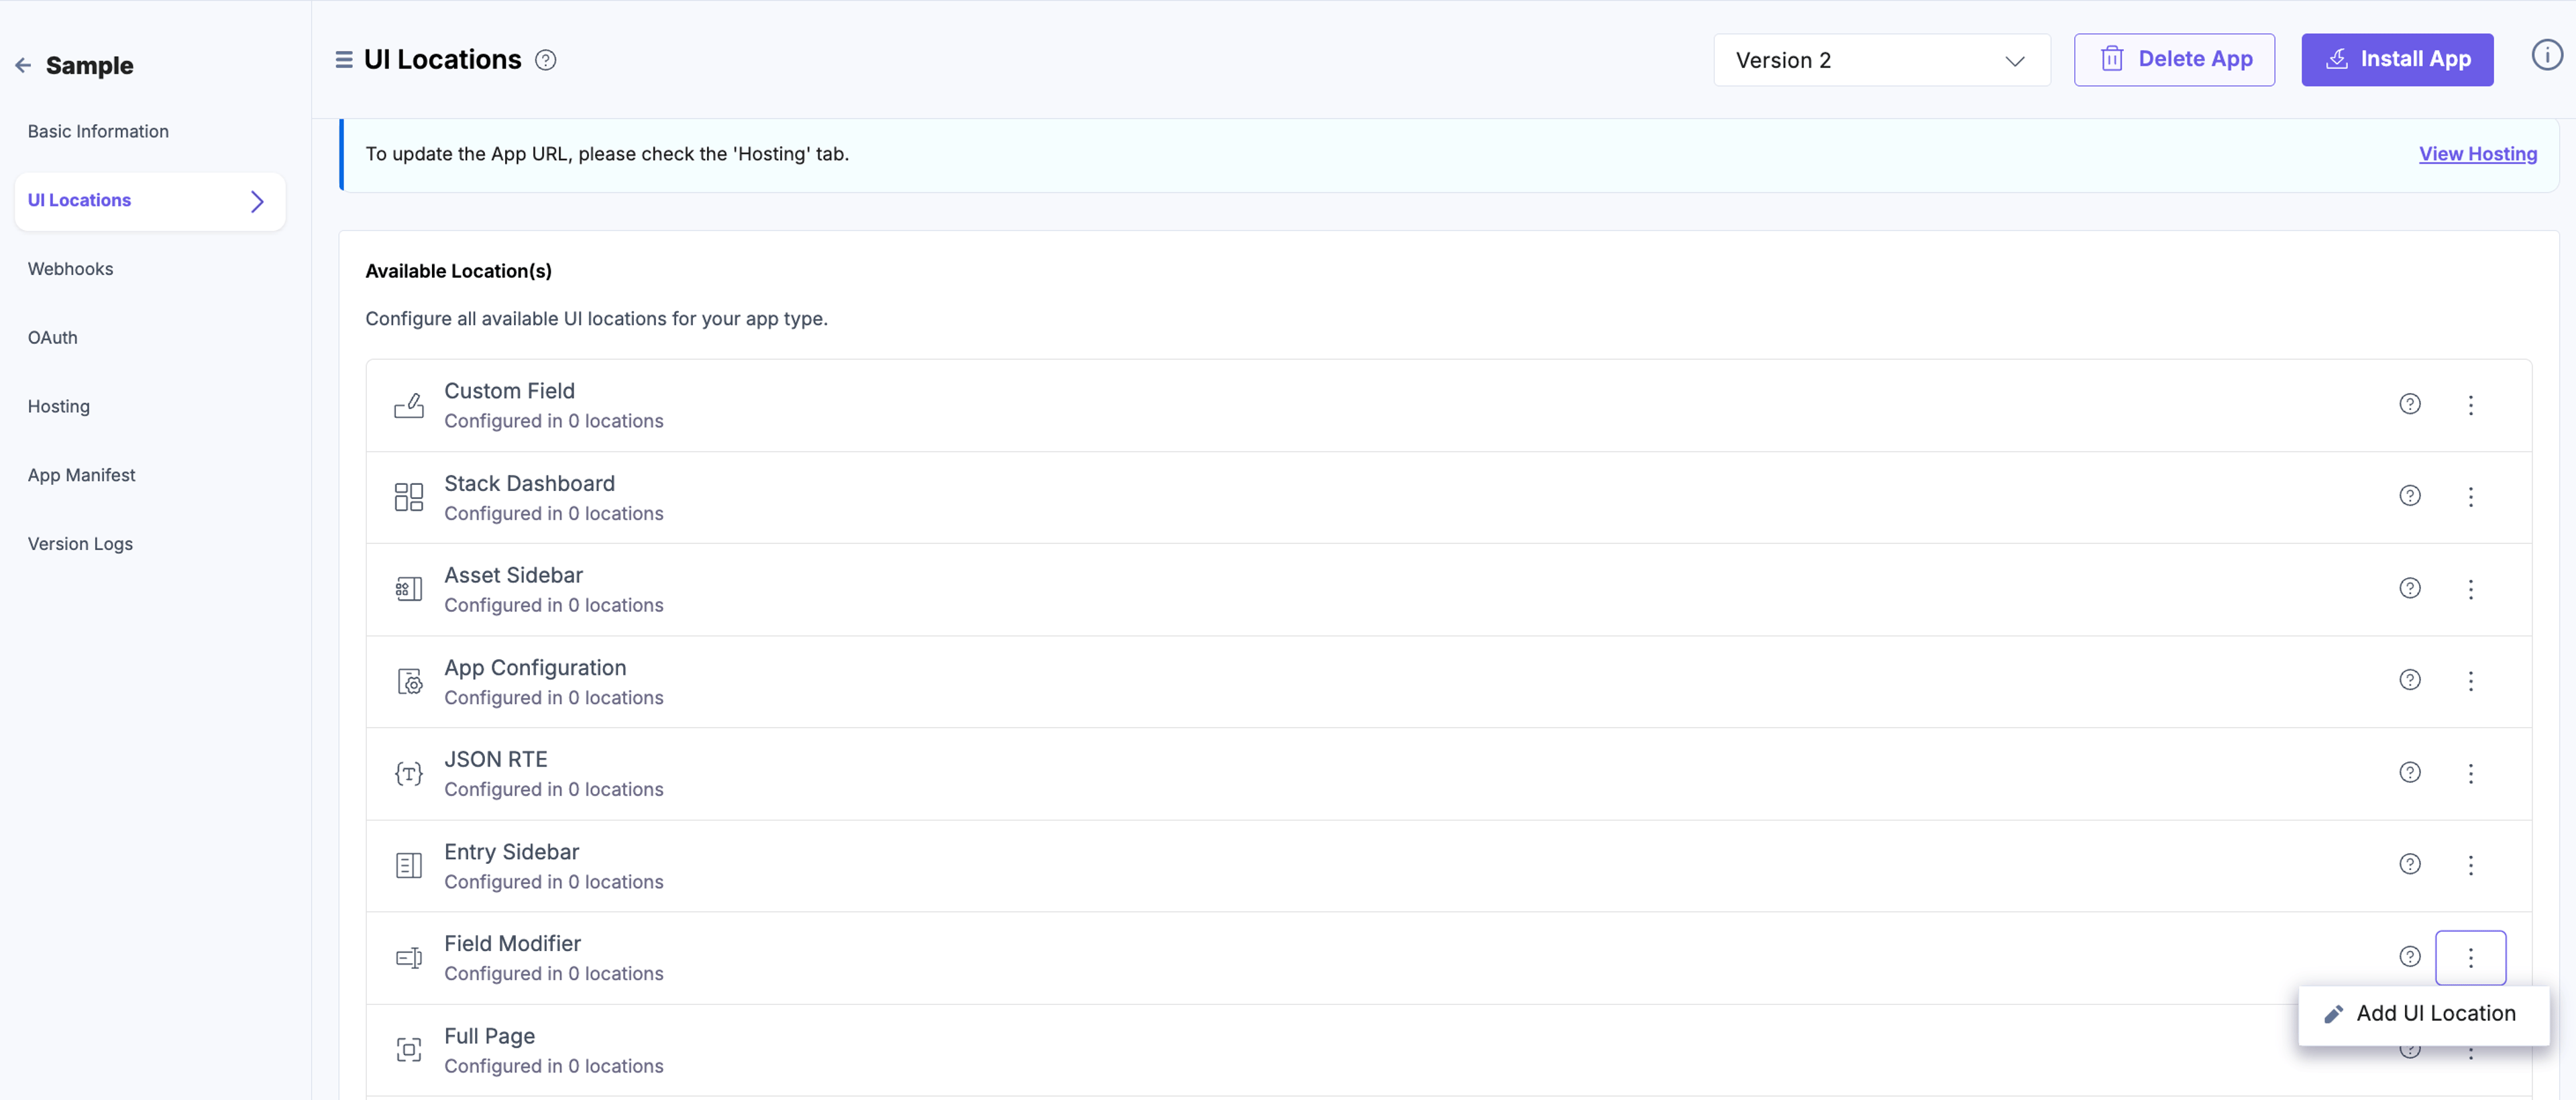Open the Version 2 dropdown
The image size is (2576, 1100).
tap(1881, 60)
